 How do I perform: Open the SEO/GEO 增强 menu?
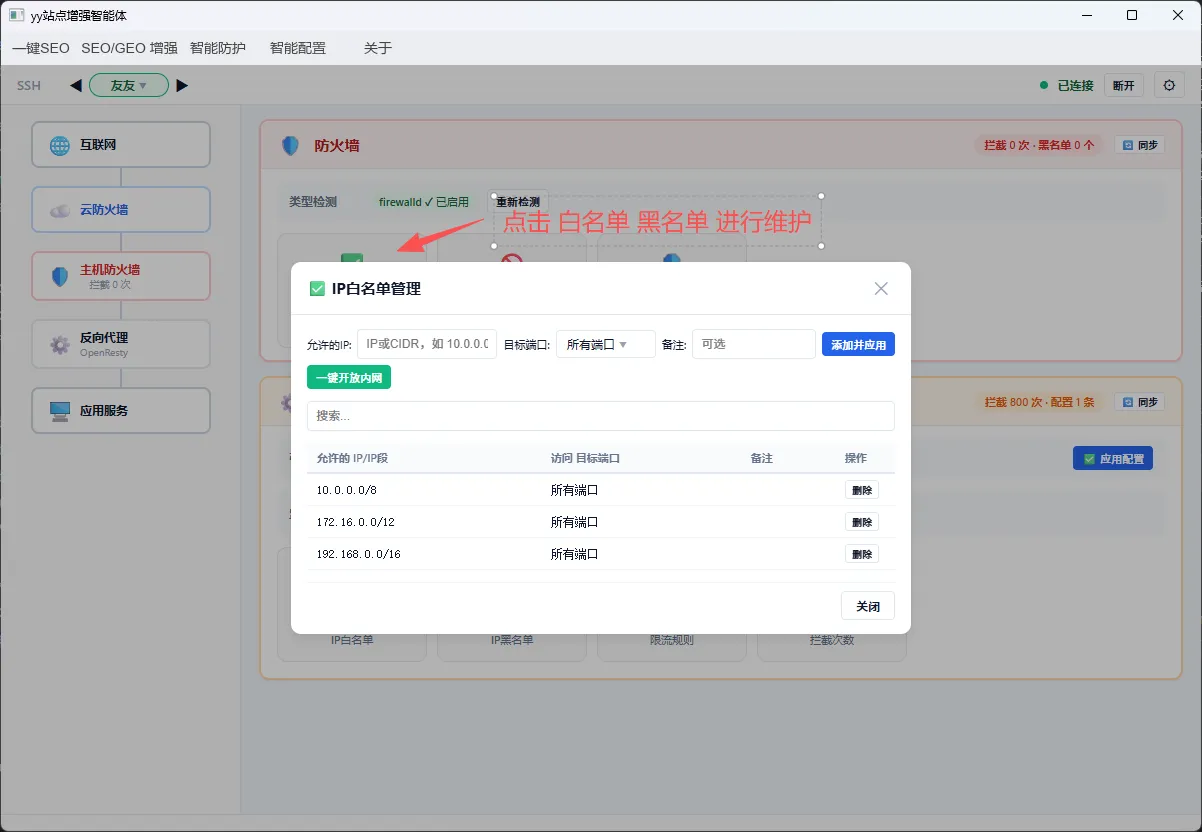(129, 48)
